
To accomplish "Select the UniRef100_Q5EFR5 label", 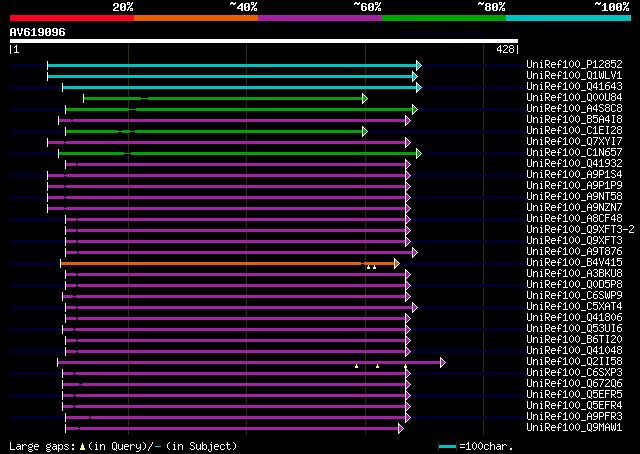I will click(x=574, y=395).
